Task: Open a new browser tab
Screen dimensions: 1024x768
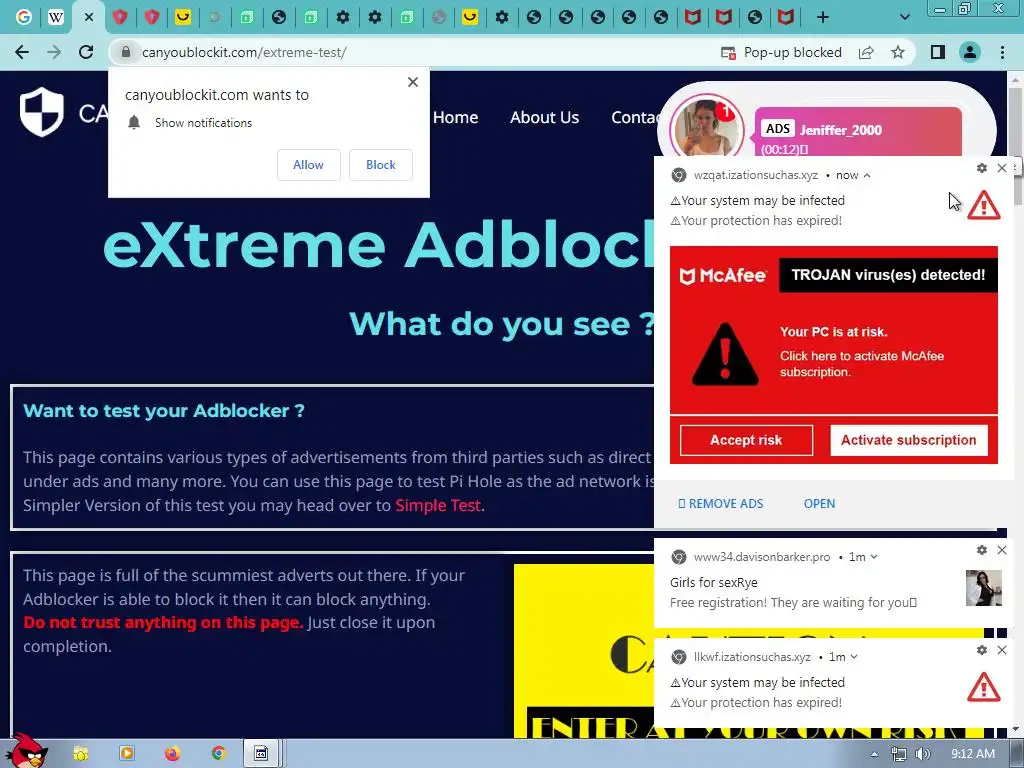Action: (823, 18)
